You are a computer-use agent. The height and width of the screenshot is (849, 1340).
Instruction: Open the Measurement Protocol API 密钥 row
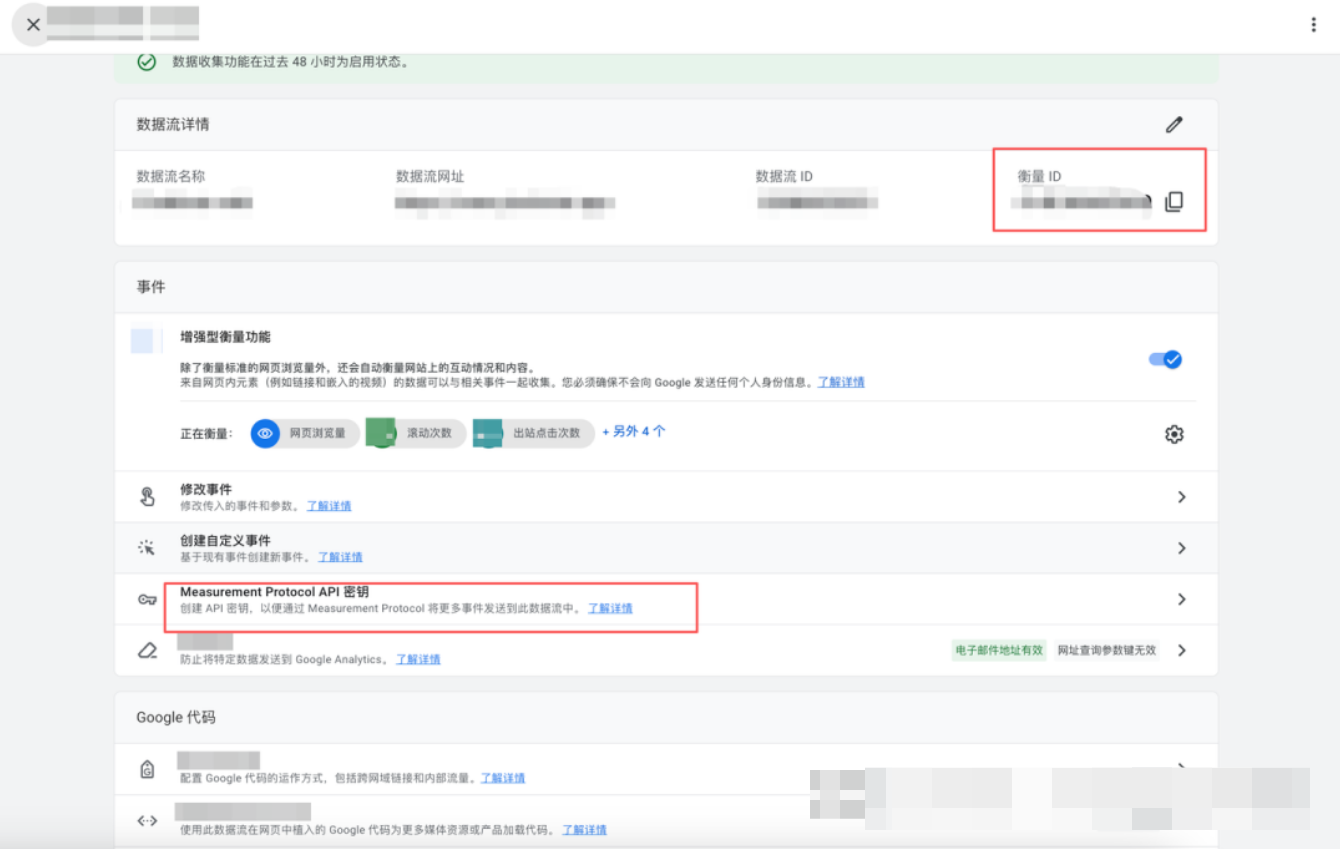(x=274, y=592)
